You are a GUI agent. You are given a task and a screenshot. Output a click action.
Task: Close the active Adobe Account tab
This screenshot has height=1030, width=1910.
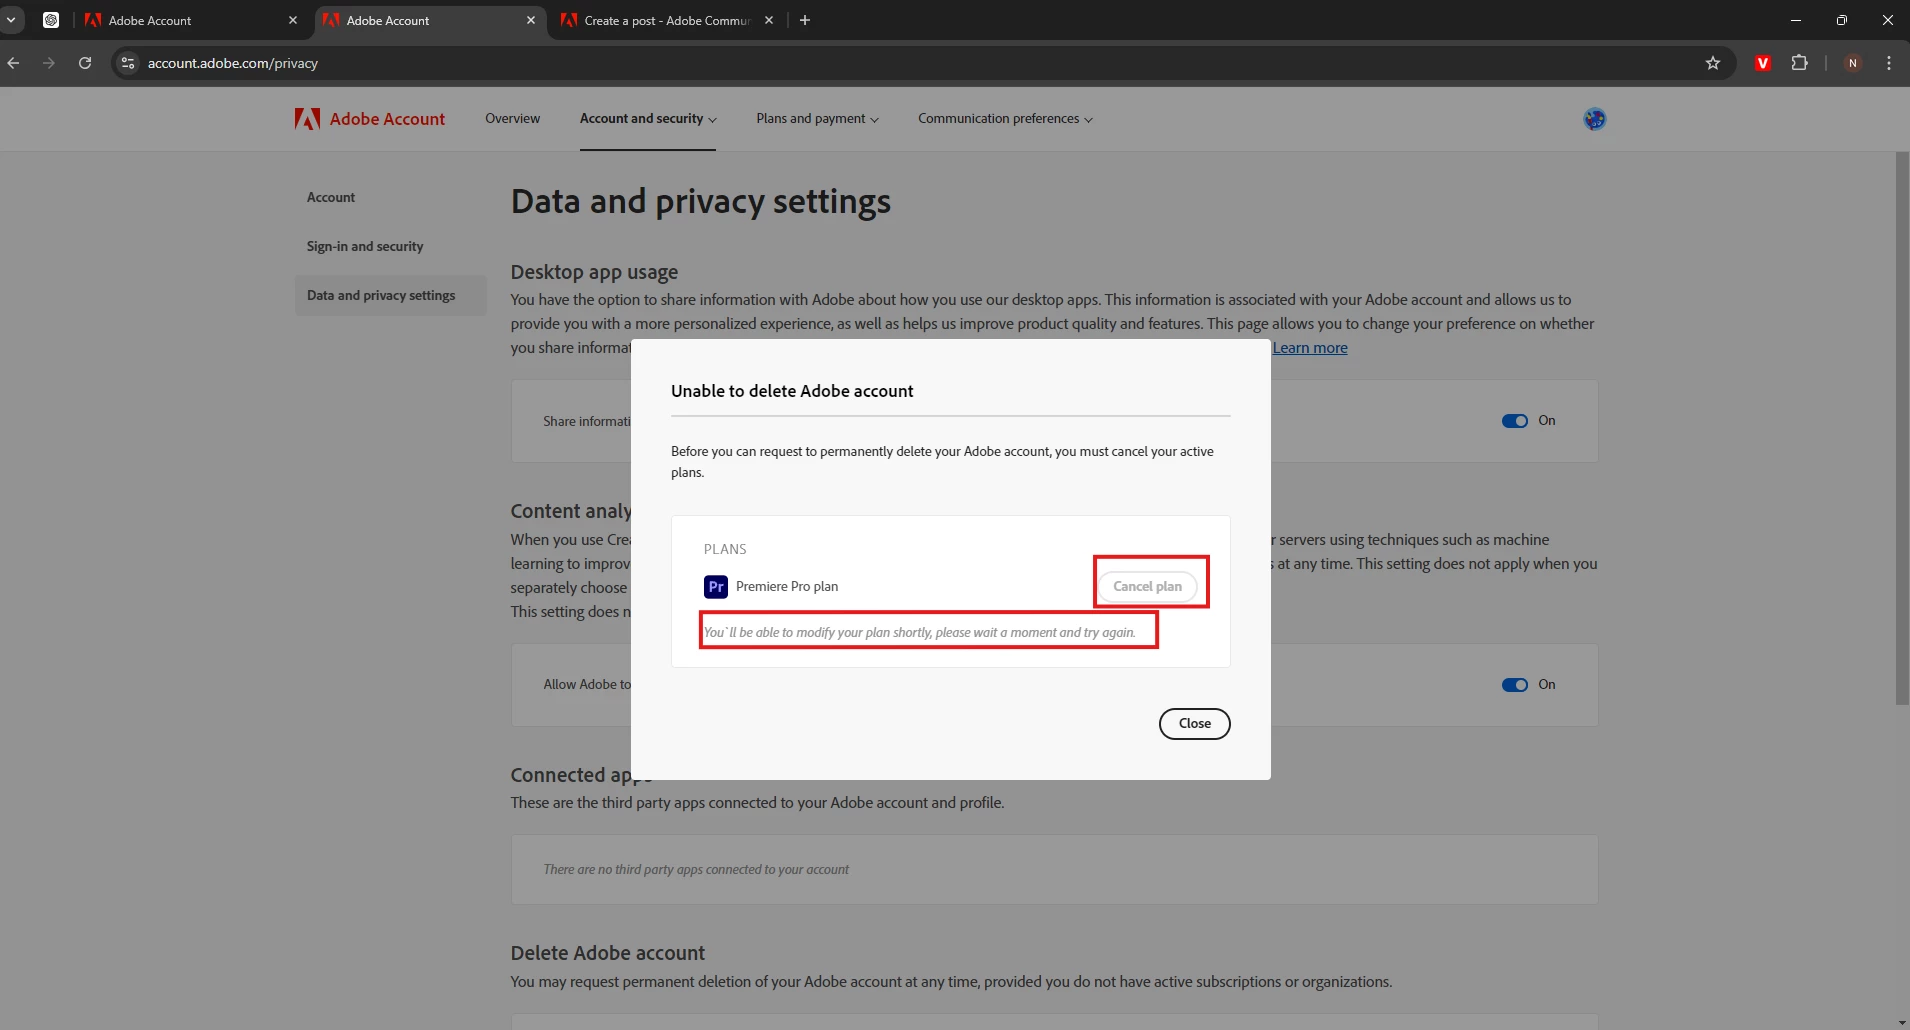click(x=531, y=20)
